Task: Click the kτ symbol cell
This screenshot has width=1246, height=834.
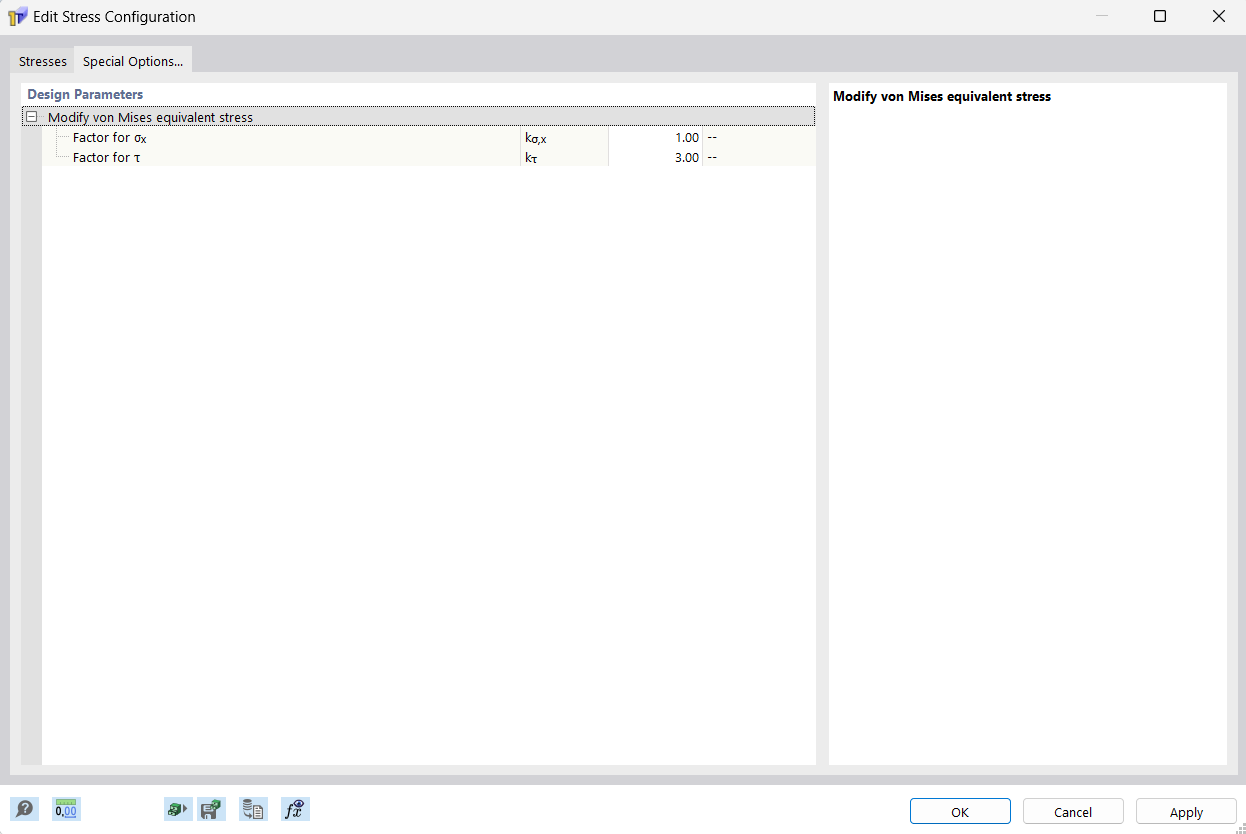Action: [564, 157]
